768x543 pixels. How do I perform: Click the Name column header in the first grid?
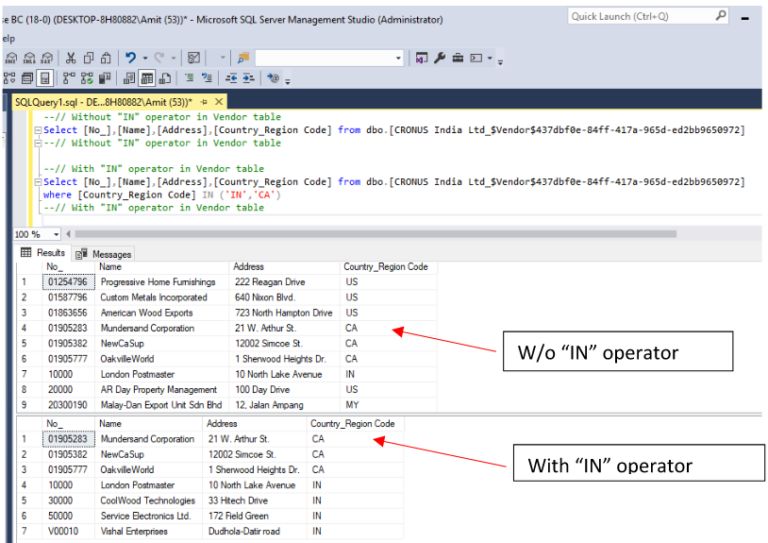click(162, 267)
